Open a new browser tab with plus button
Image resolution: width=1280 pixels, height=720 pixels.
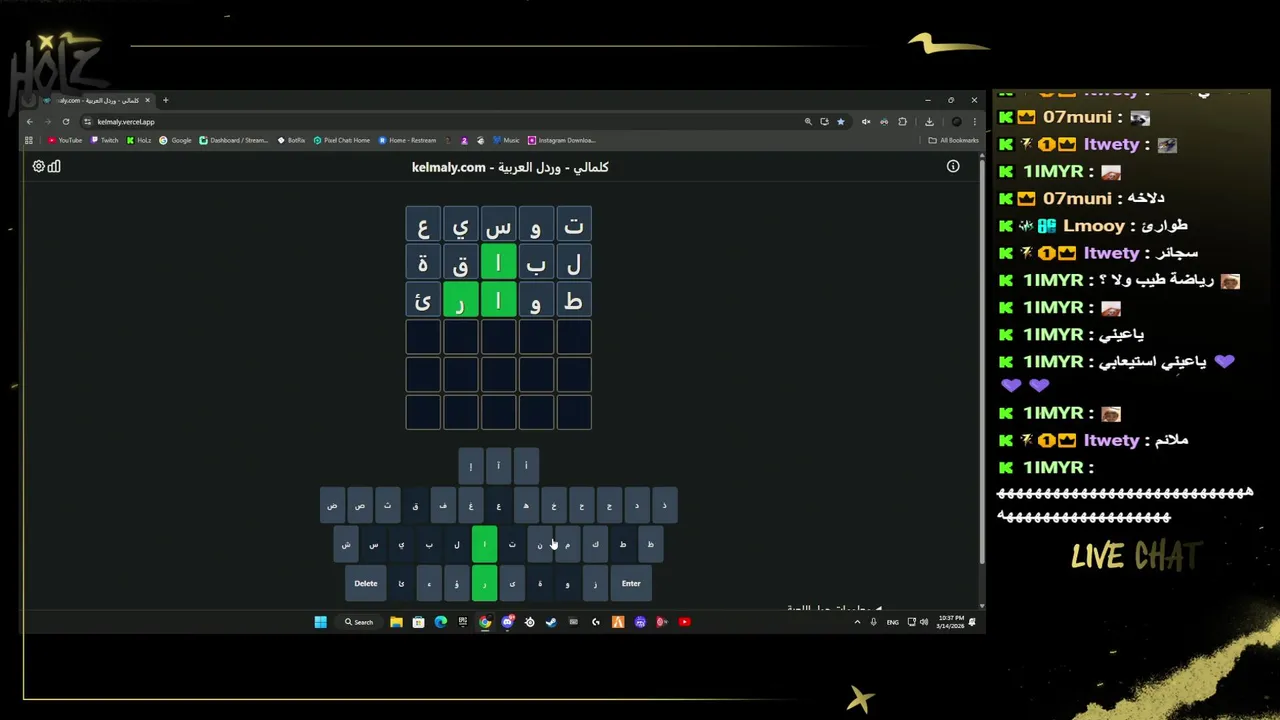166,100
